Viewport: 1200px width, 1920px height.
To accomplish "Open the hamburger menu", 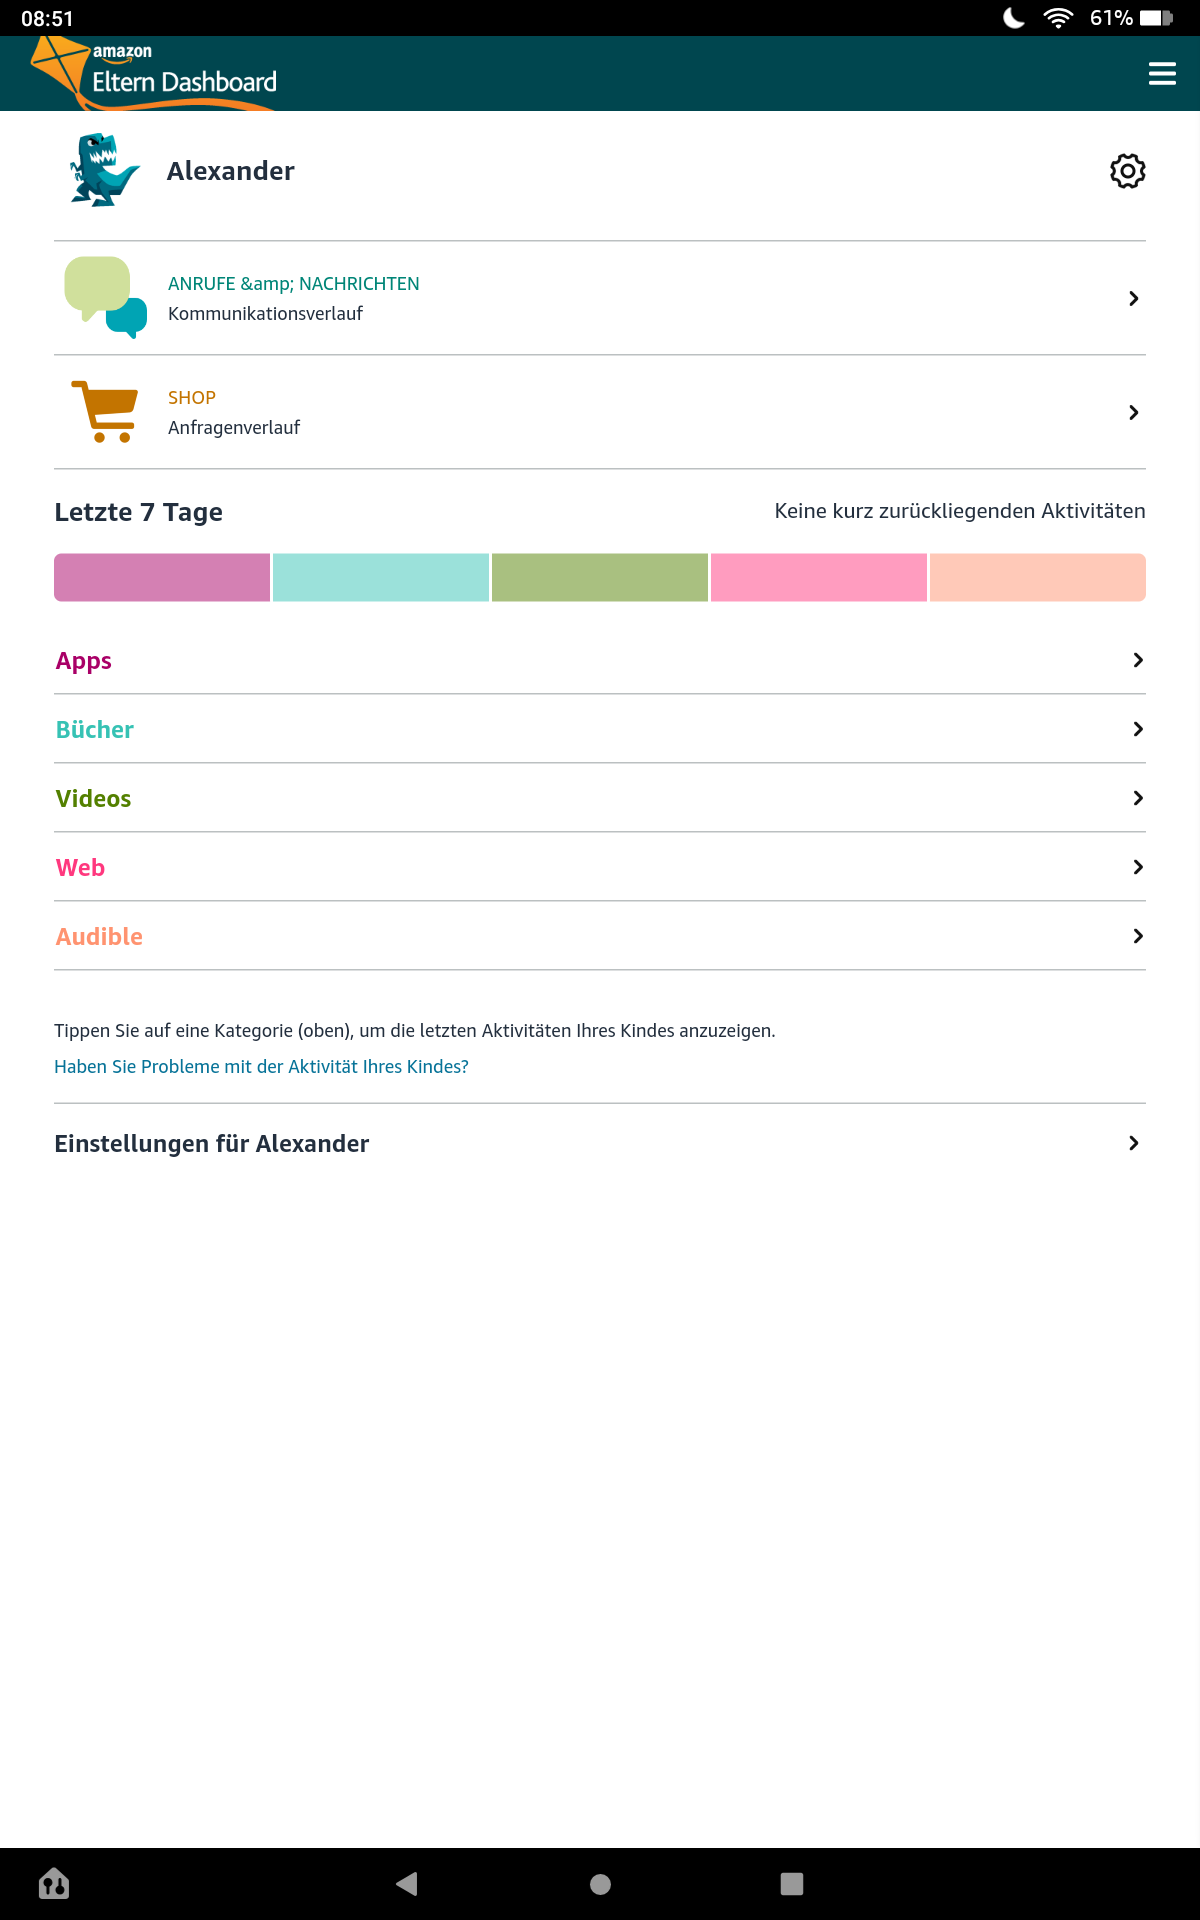I will pyautogui.click(x=1161, y=74).
